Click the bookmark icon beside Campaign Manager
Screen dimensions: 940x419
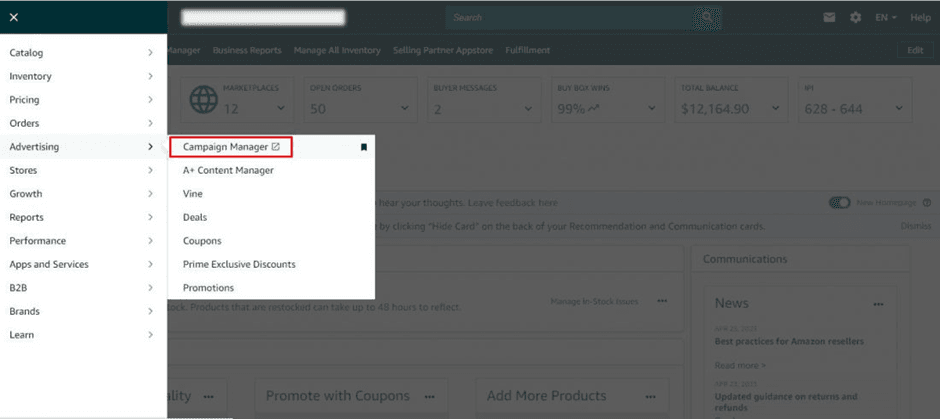(x=364, y=147)
